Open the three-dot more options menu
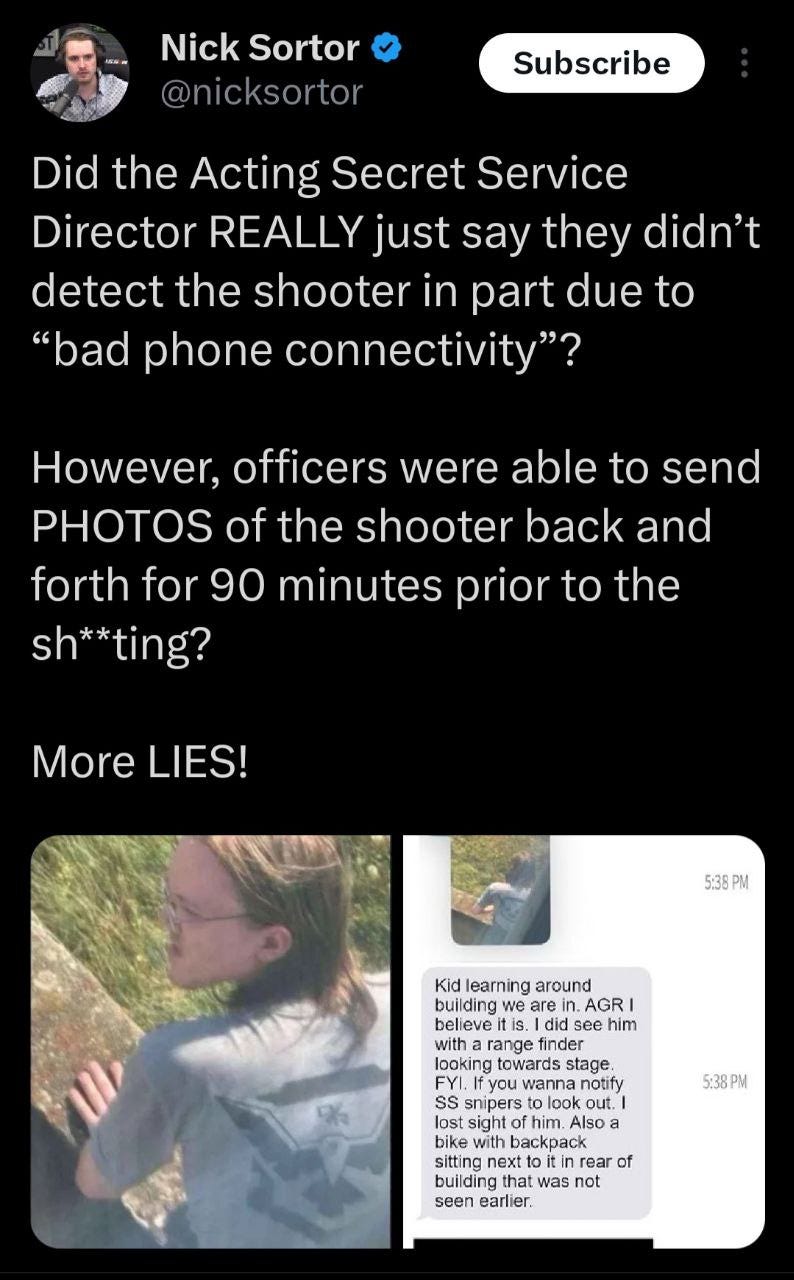This screenshot has width=794, height=1280. coord(742,63)
